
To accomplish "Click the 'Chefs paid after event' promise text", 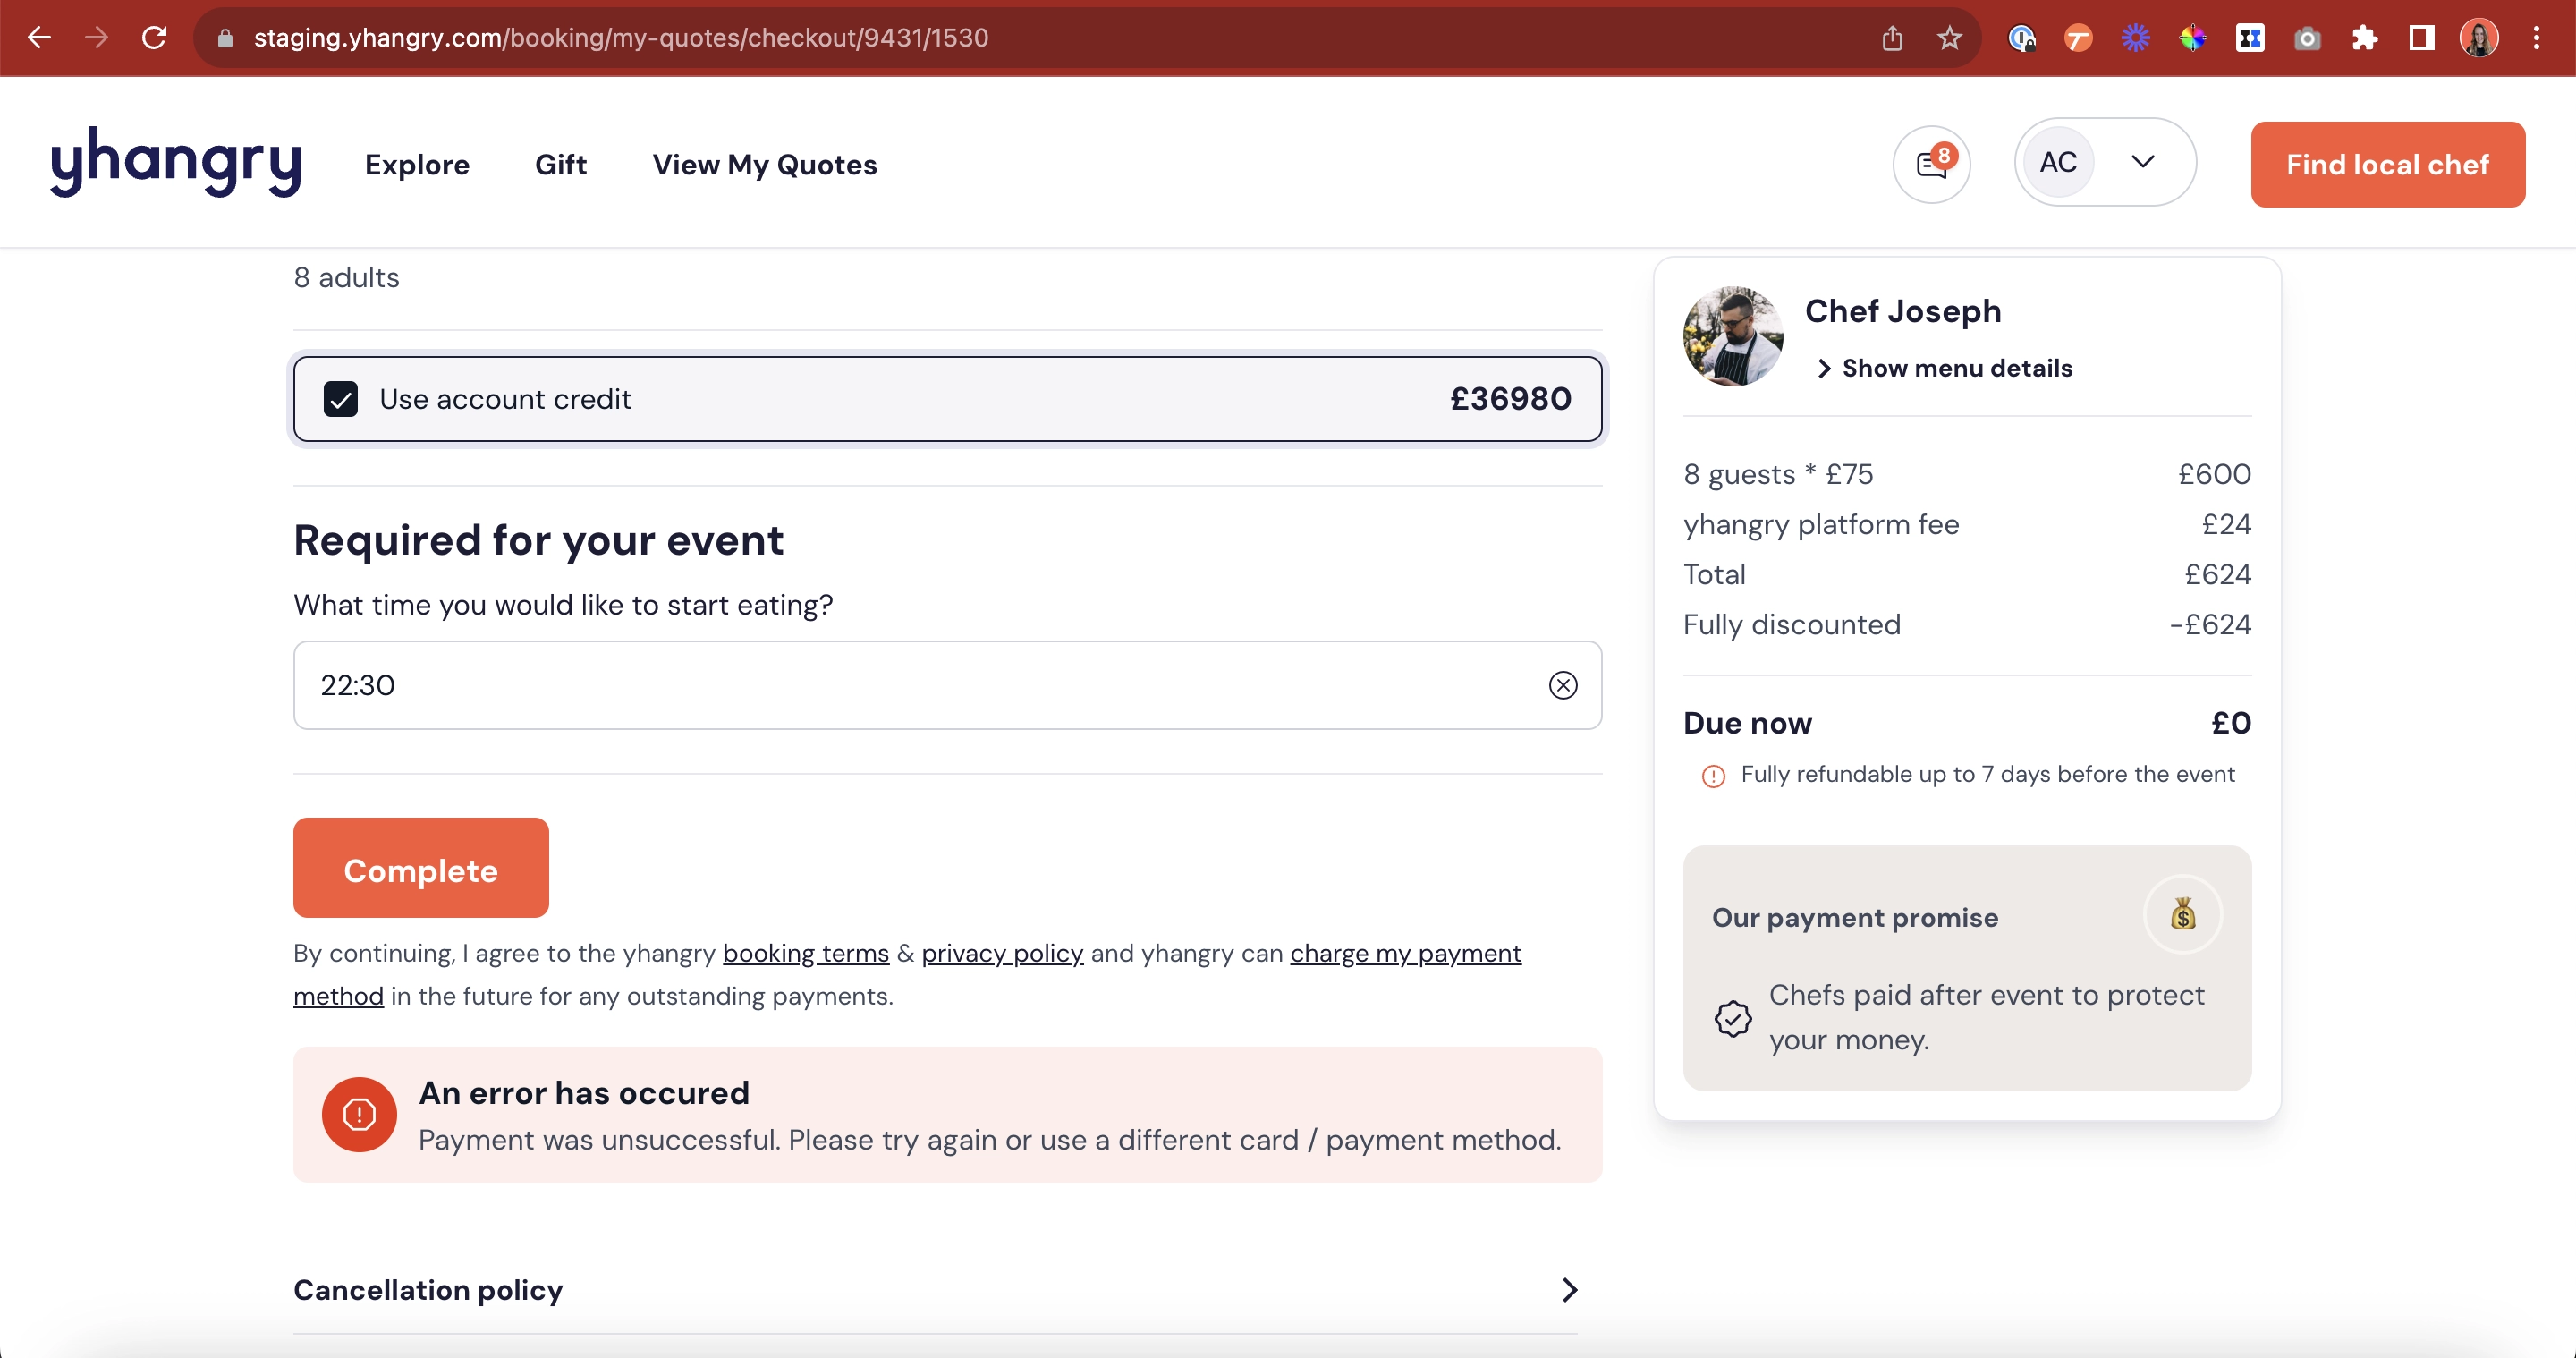I will [1986, 1017].
